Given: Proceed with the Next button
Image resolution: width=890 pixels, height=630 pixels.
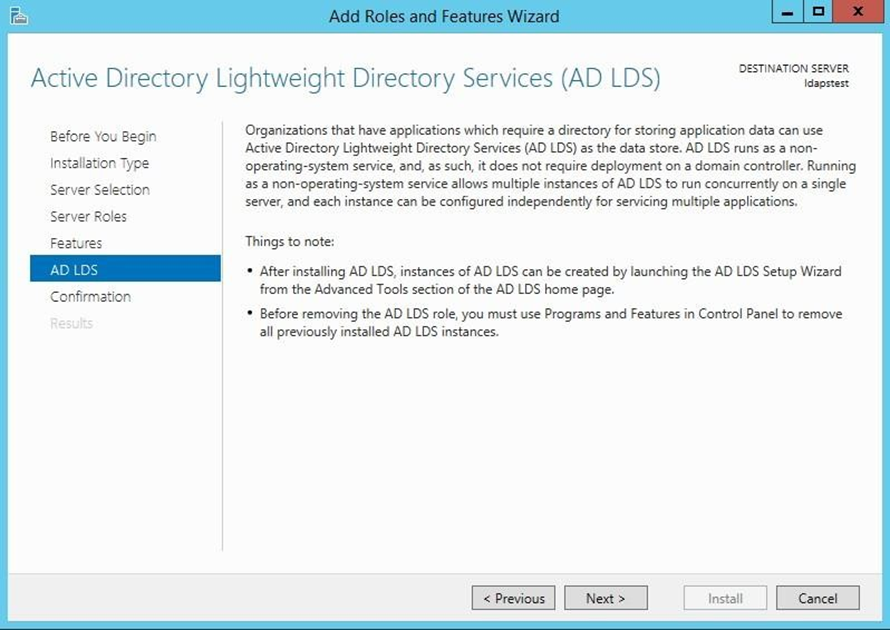Looking at the screenshot, I should point(605,598).
